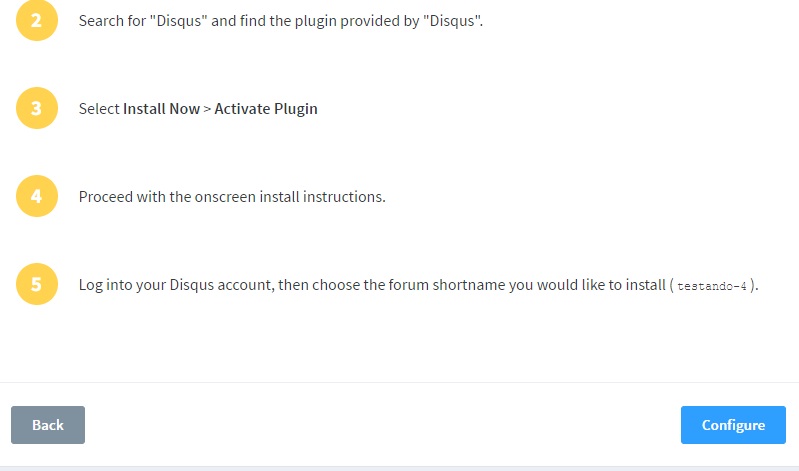Click the > separator after Install Now

(x=207, y=109)
